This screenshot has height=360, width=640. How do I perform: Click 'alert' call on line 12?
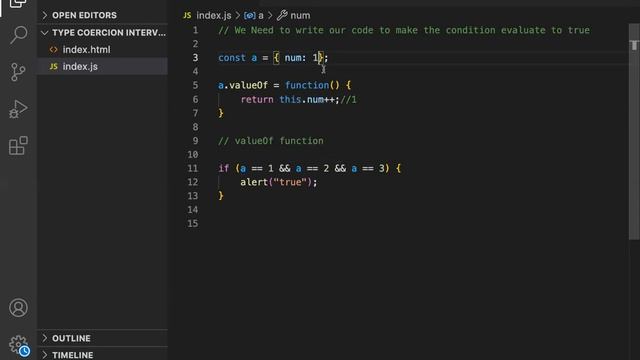254,182
